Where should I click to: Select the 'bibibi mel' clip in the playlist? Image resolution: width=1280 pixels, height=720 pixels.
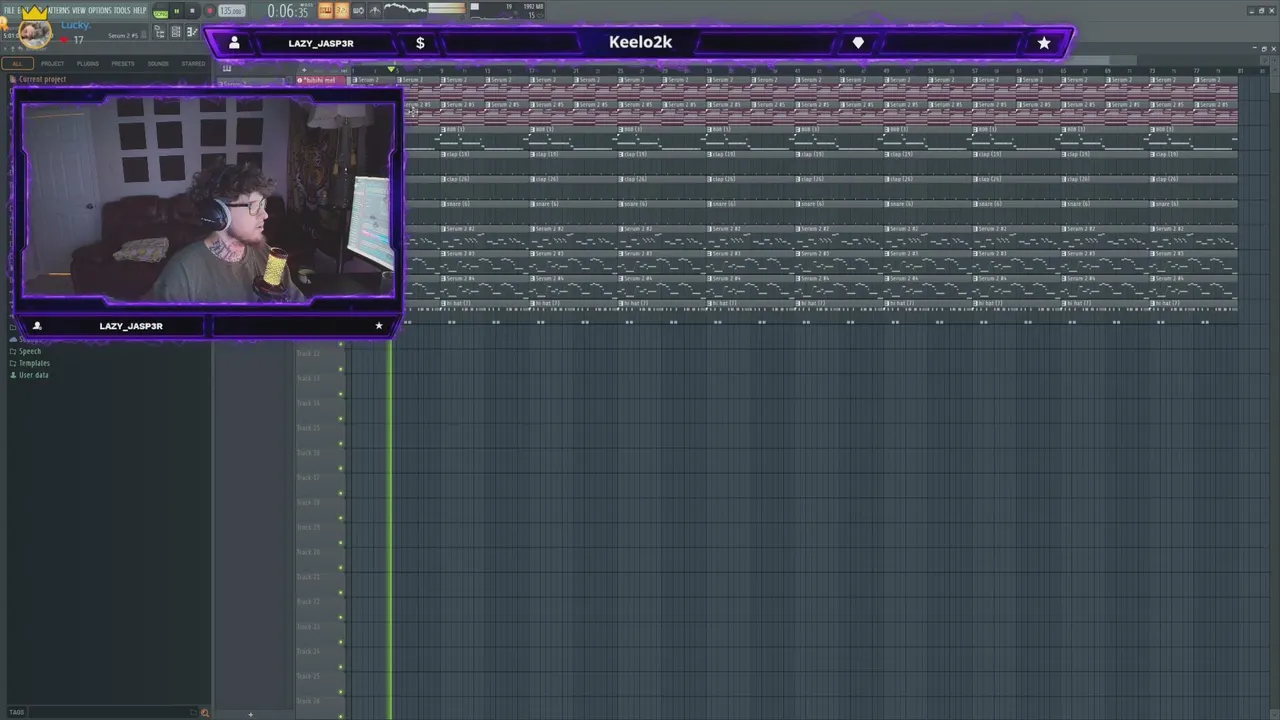pyautogui.click(x=322, y=80)
